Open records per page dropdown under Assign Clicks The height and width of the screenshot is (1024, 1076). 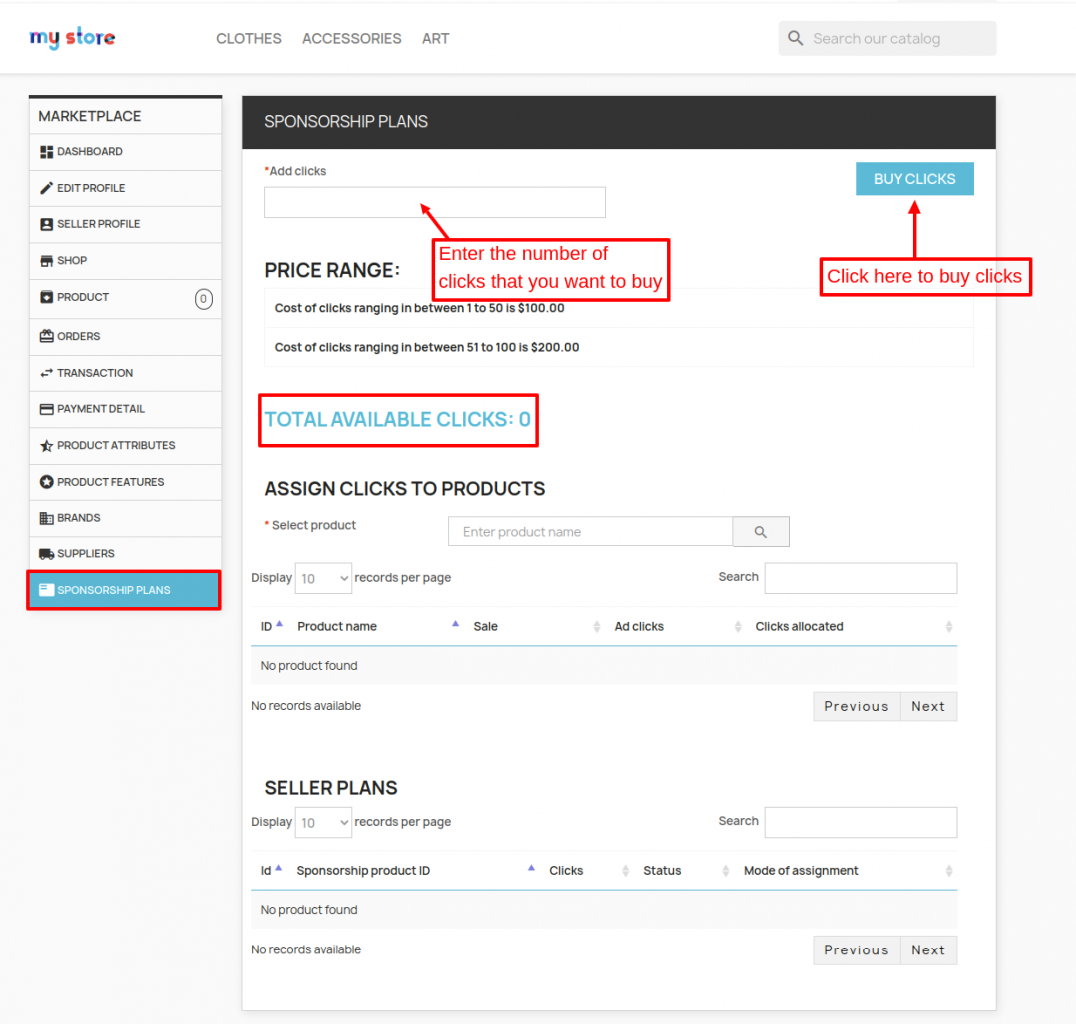coord(323,579)
